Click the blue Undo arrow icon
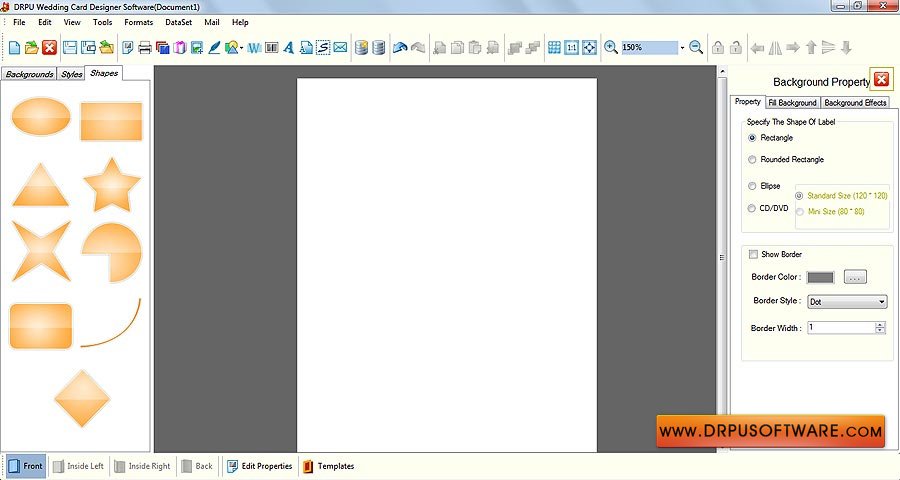The width and height of the screenshot is (900, 480). point(400,48)
